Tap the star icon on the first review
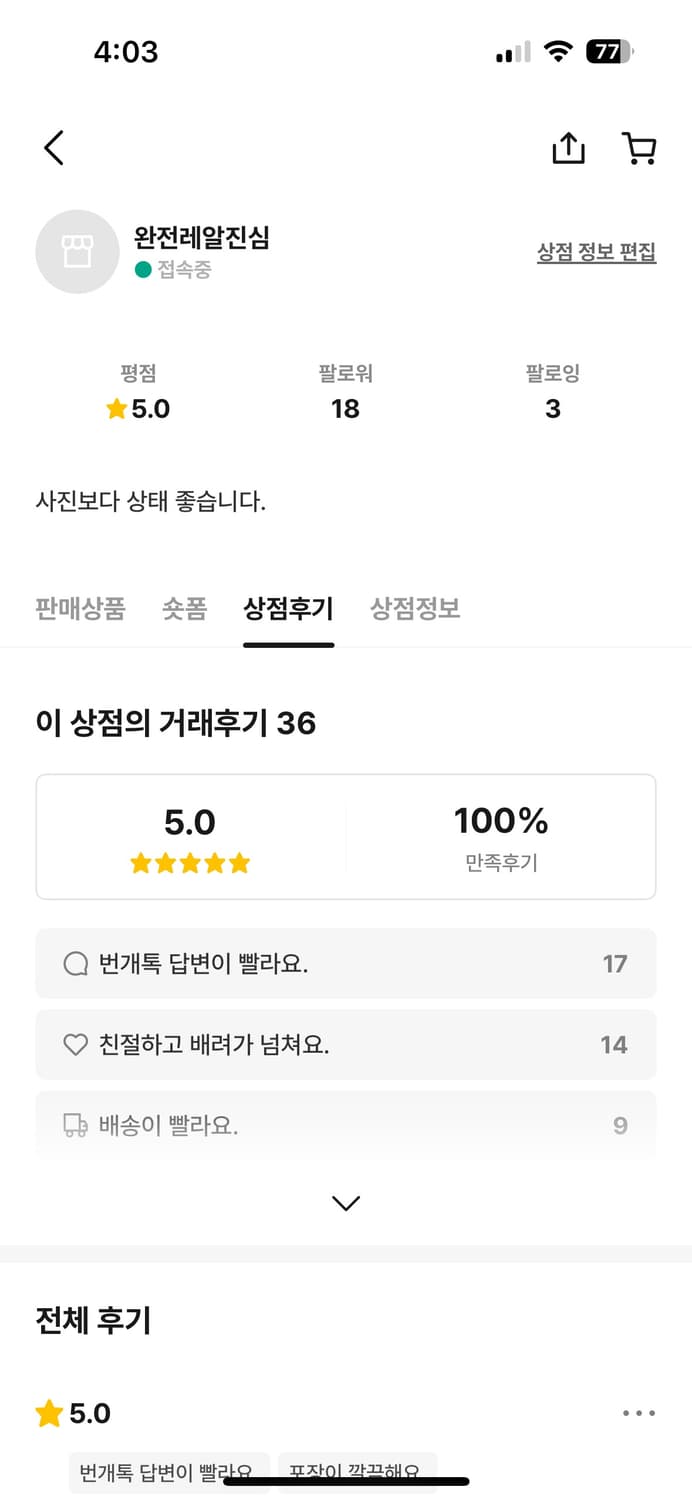The width and height of the screenshot is (692, 1500). pos(49,1413)
